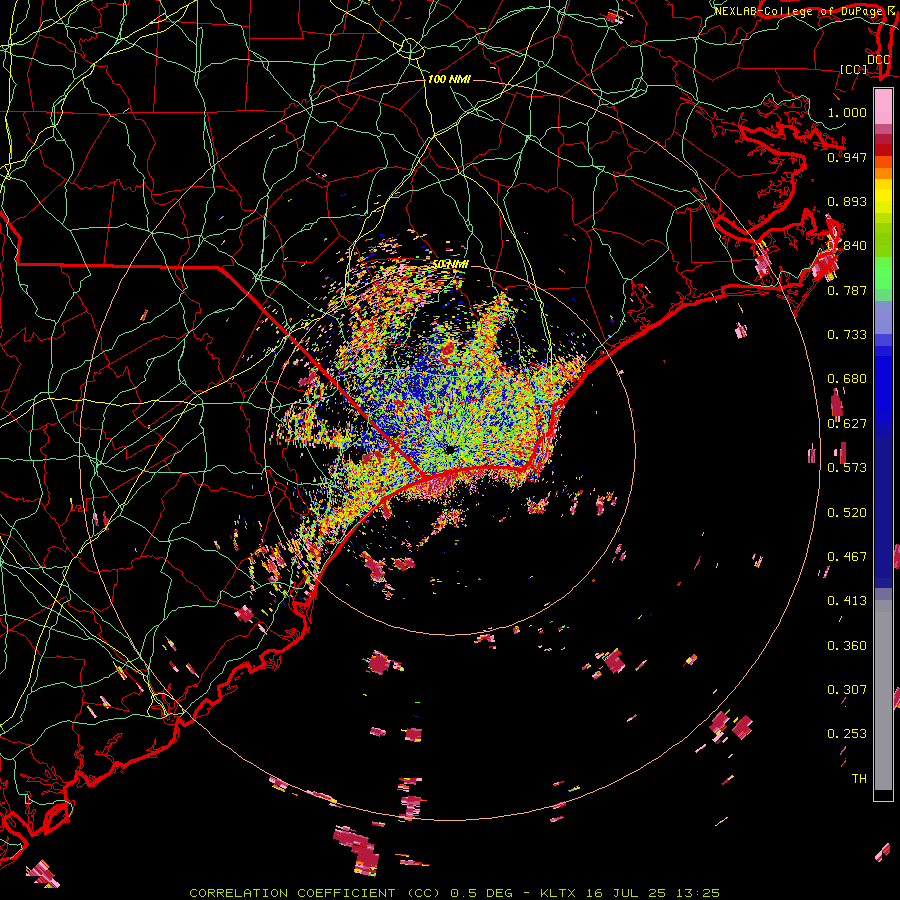Click the 100 NMI range ring label
Image resolution: width=900 pixels, height=900 pixels.
pyautogui.click(x=449, y=79)
